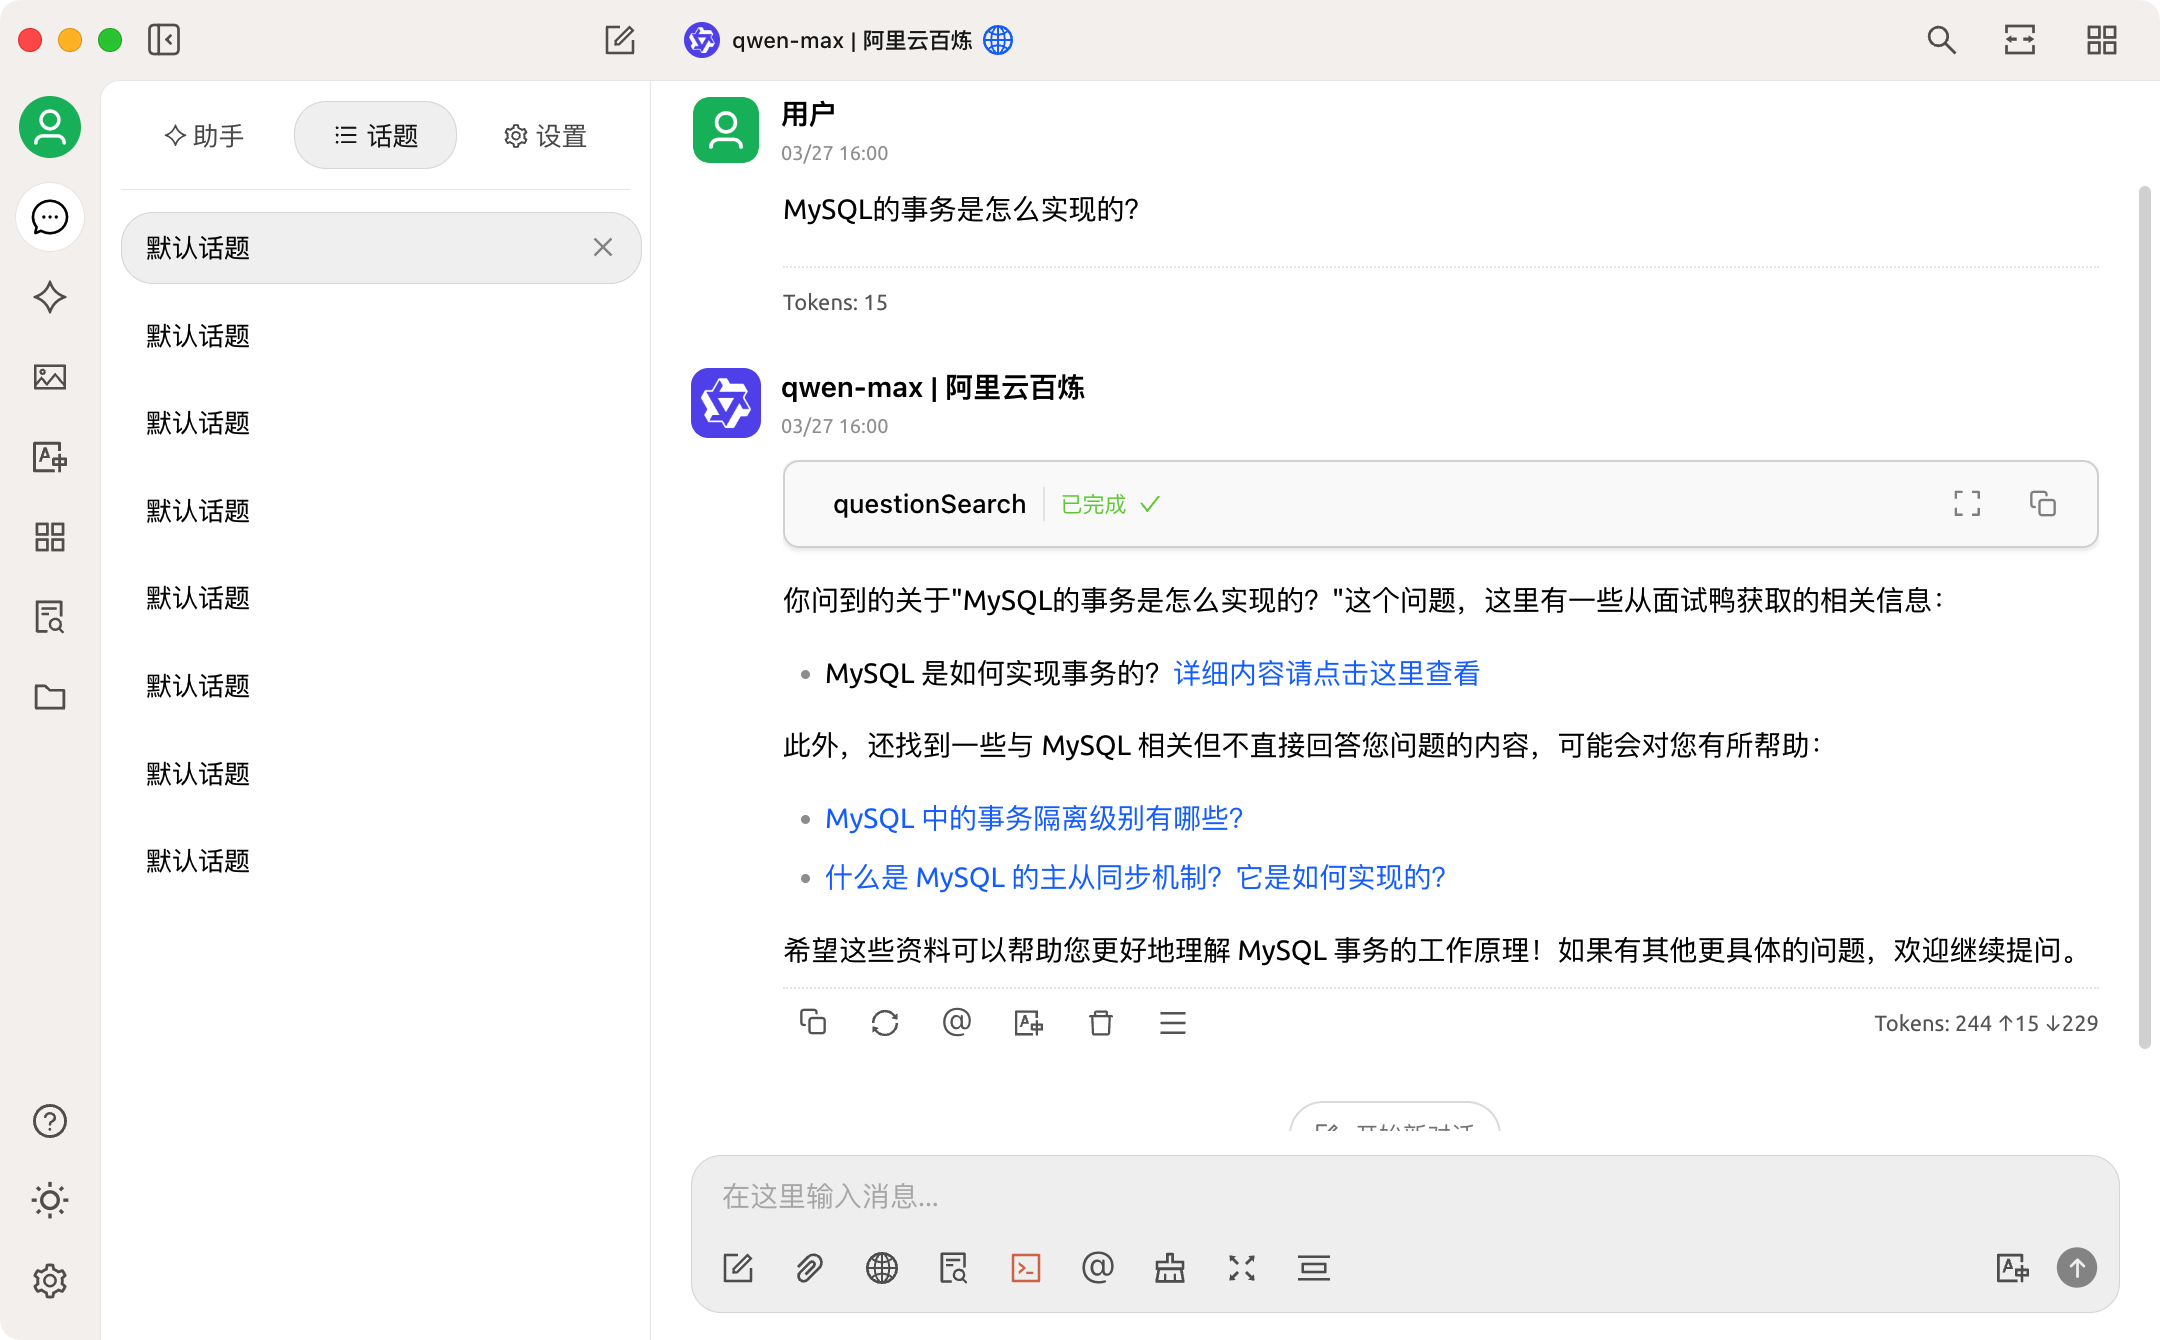This screenshot has height=1340, width=2160.
Task: Toggle web search globe in input toolbar
Action: point(881,1268)
